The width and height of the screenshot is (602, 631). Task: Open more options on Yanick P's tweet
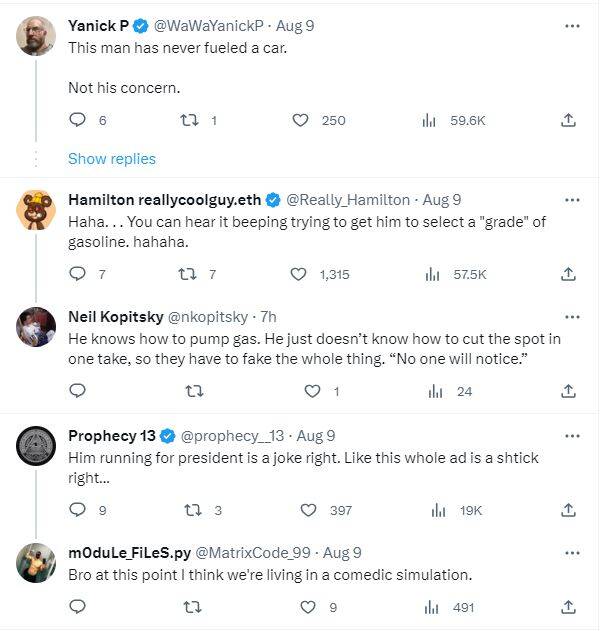(572, 25)
